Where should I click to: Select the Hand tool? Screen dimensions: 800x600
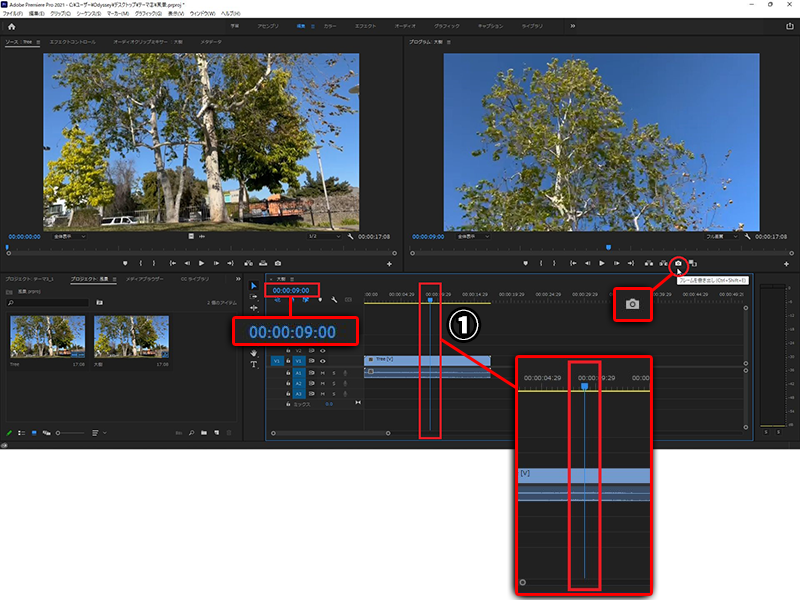click(x=254, y=353)
